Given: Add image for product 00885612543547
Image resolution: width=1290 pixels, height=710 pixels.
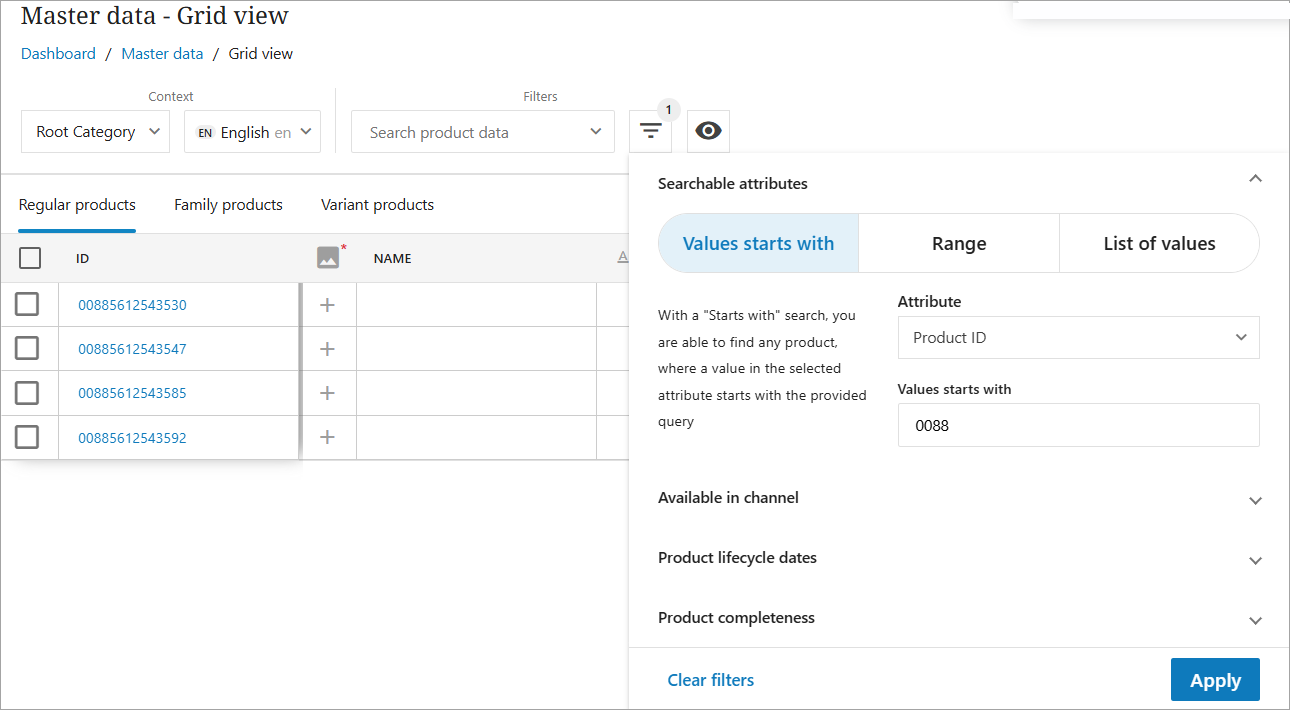Looking at the screenshot, I should (x=327, y=349).
